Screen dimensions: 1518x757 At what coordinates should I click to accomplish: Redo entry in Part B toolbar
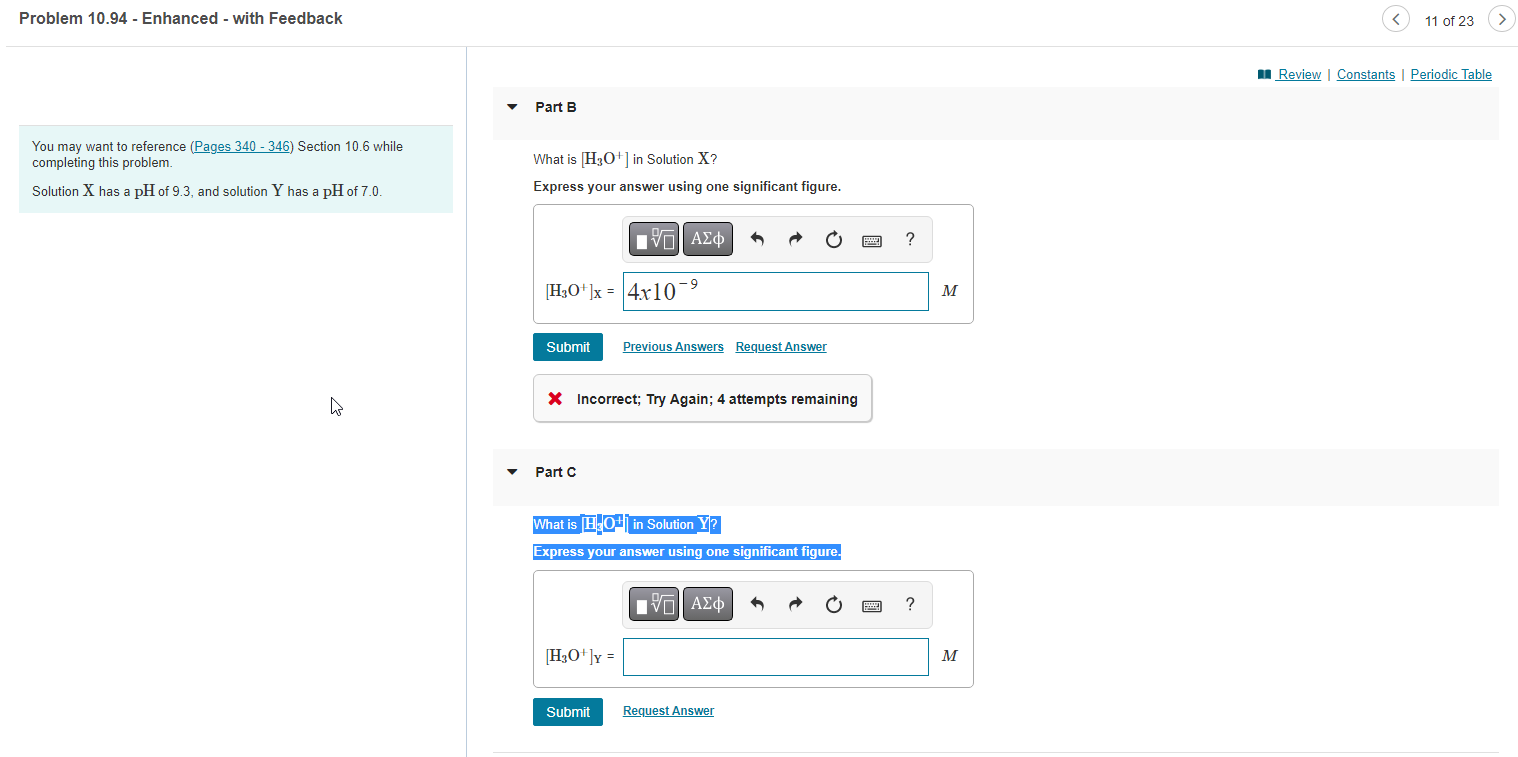[x=796, y=239]
